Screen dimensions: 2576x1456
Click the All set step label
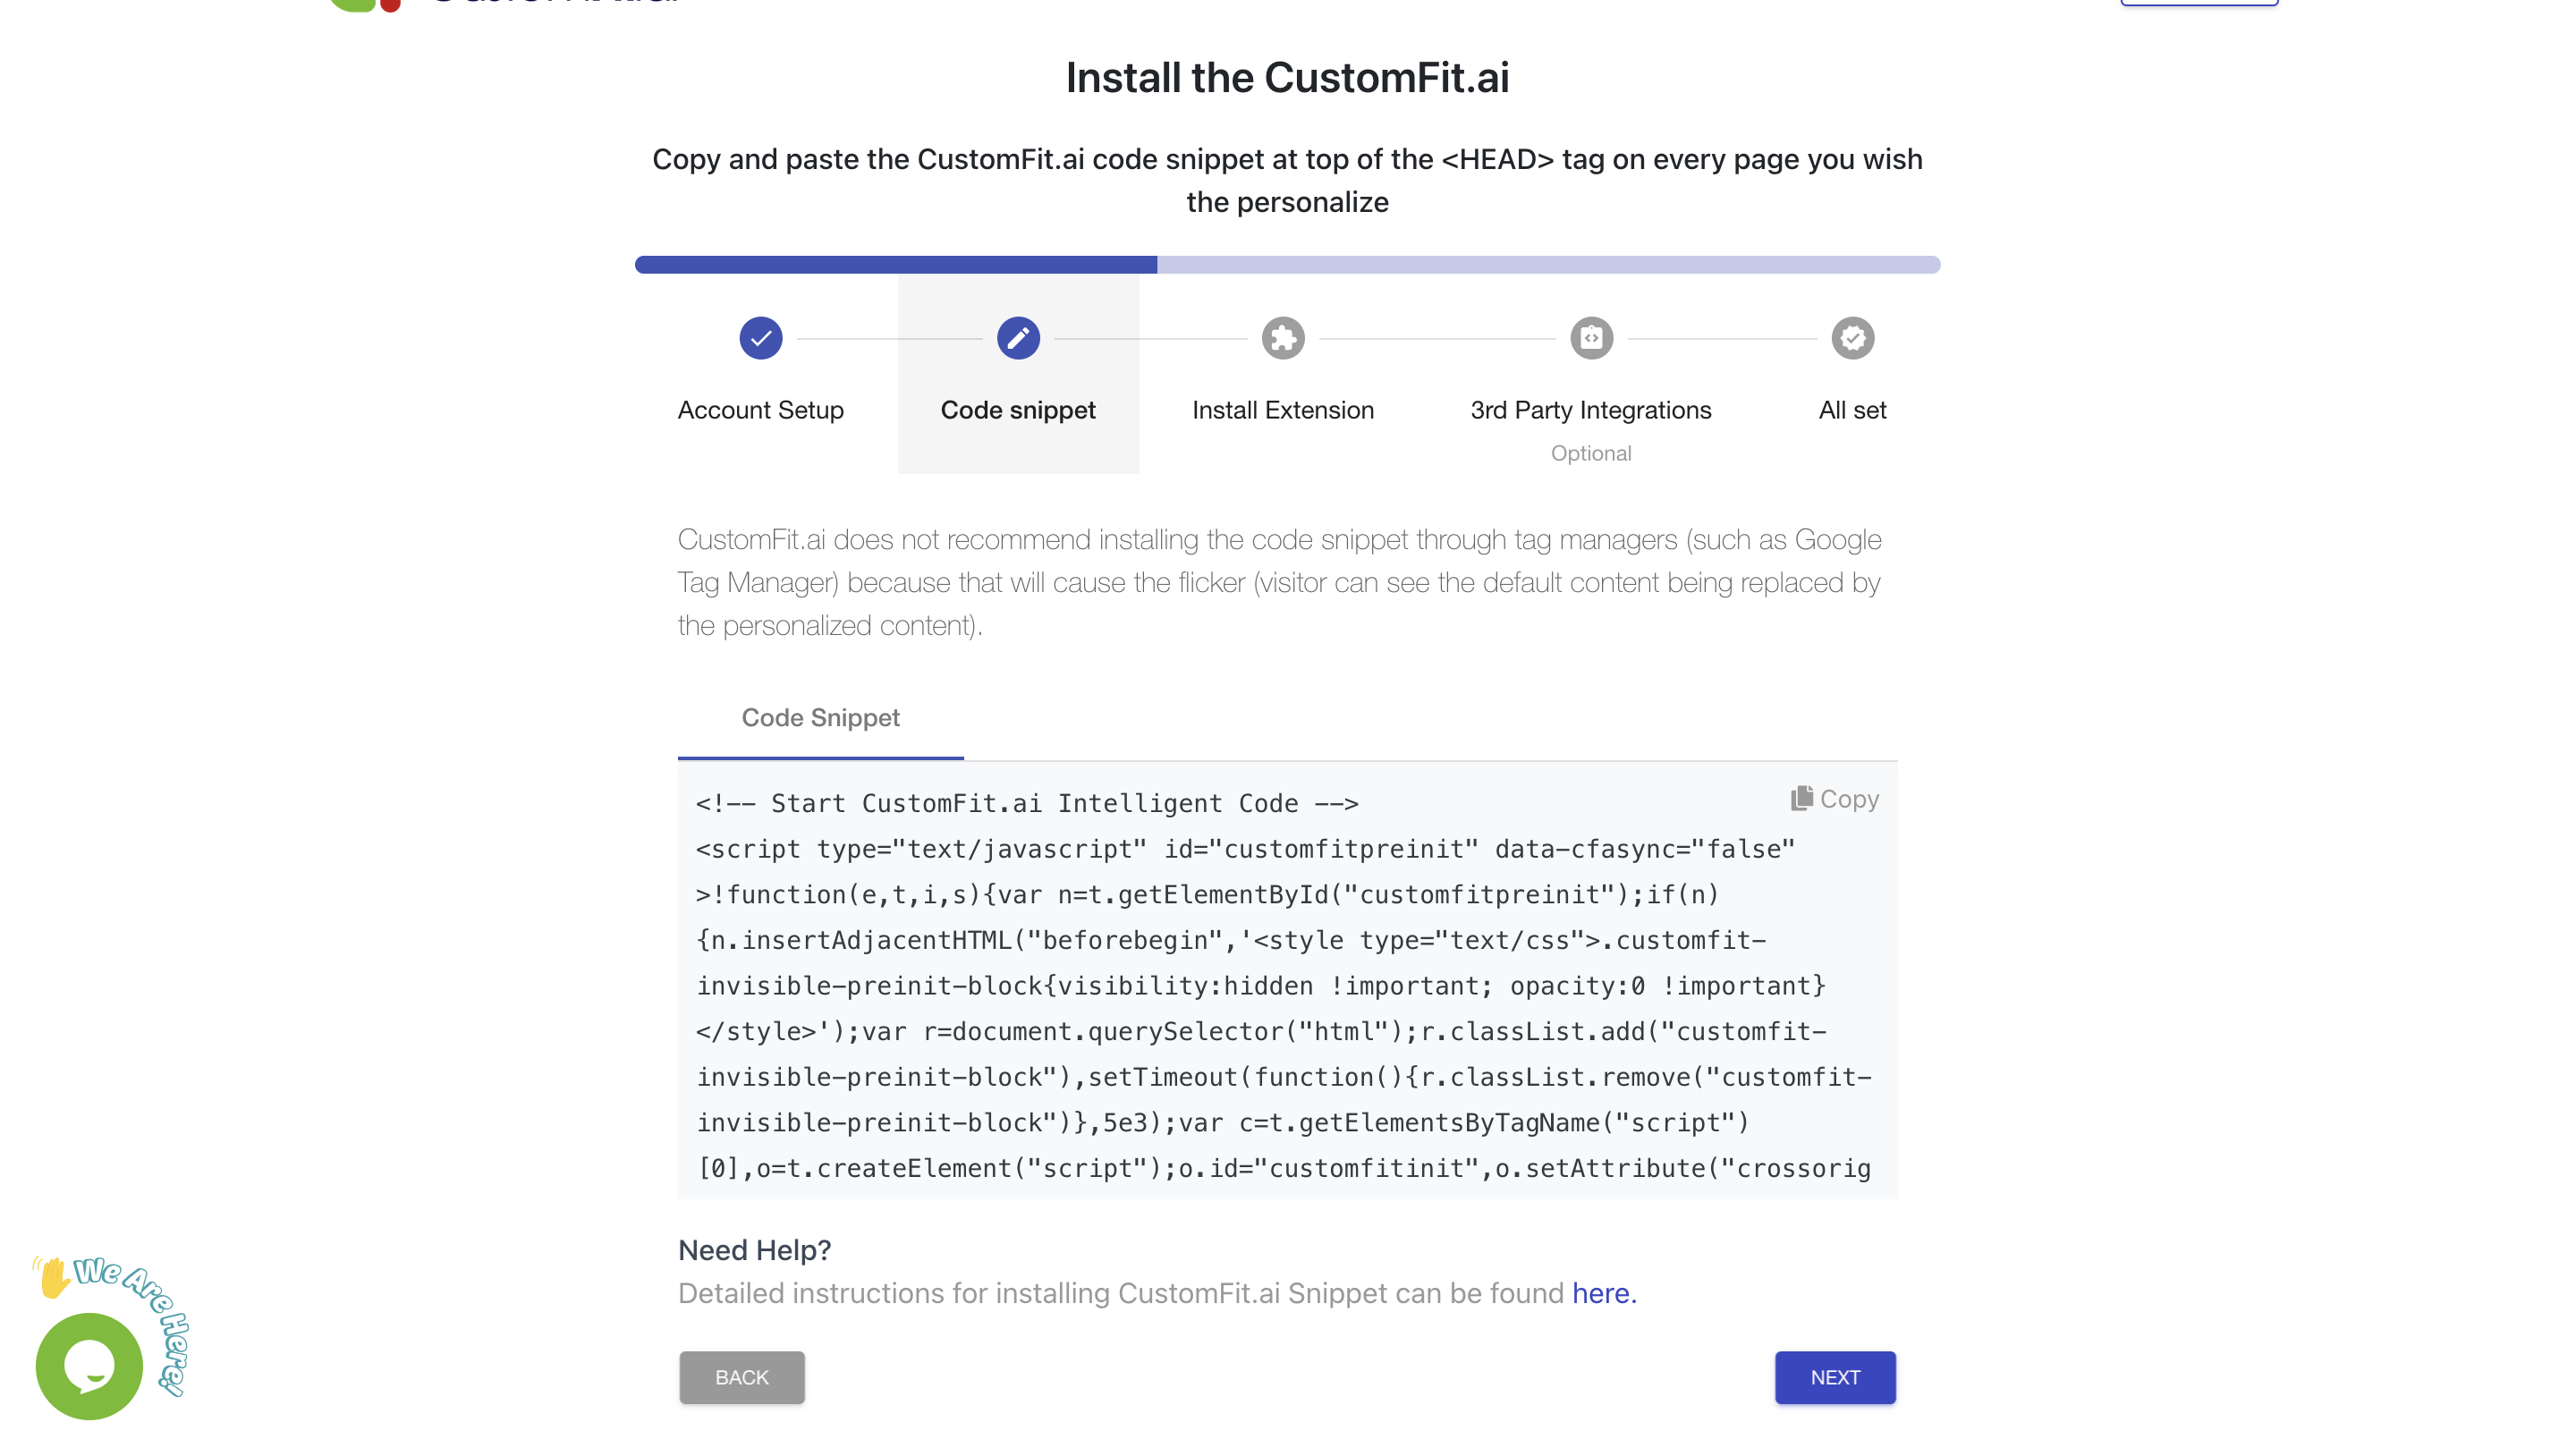click(x=1852, y=410)
